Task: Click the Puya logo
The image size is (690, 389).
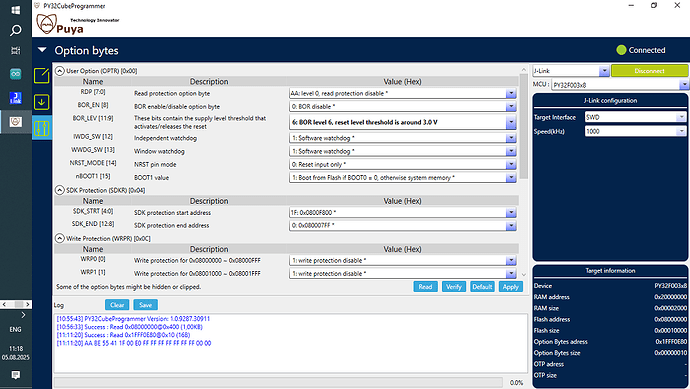Action: pyautogui.click(x=60, y=24)
